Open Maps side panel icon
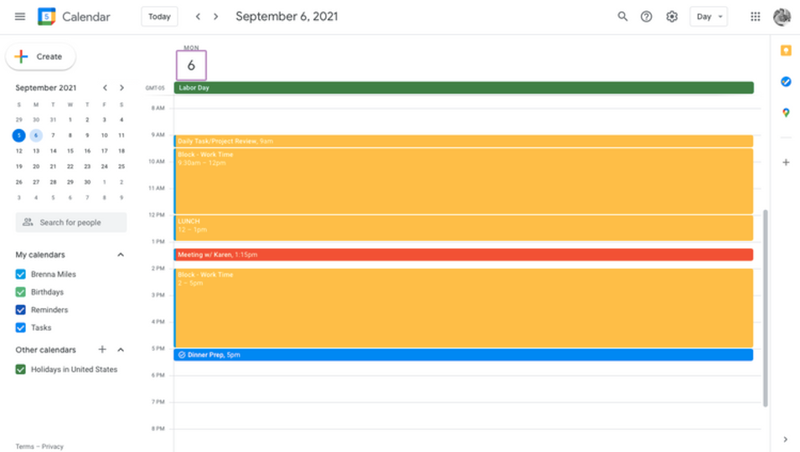800x452 pixels. coord(786,112)
